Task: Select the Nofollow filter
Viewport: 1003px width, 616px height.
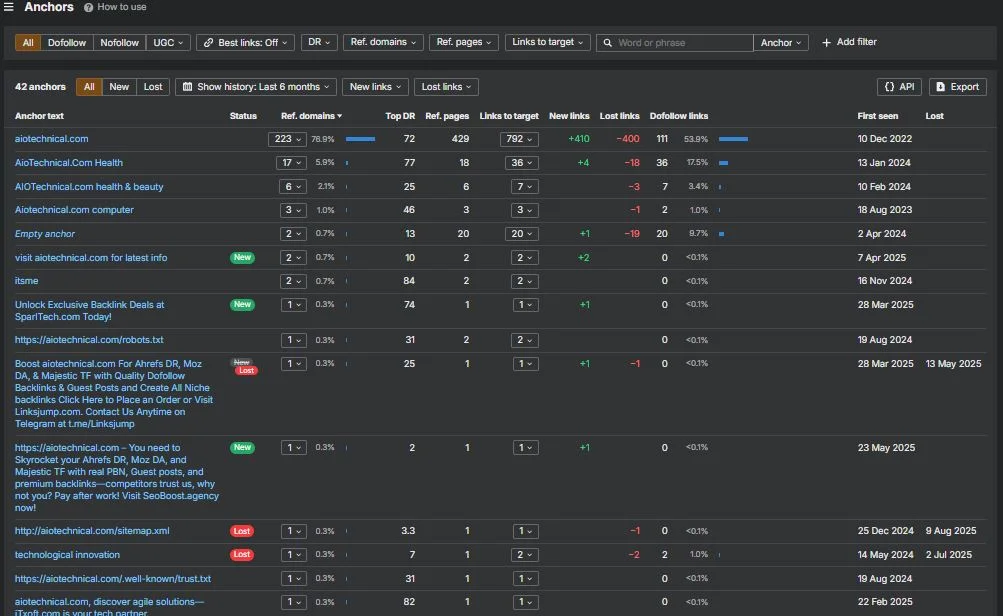Action: [119, 43]
